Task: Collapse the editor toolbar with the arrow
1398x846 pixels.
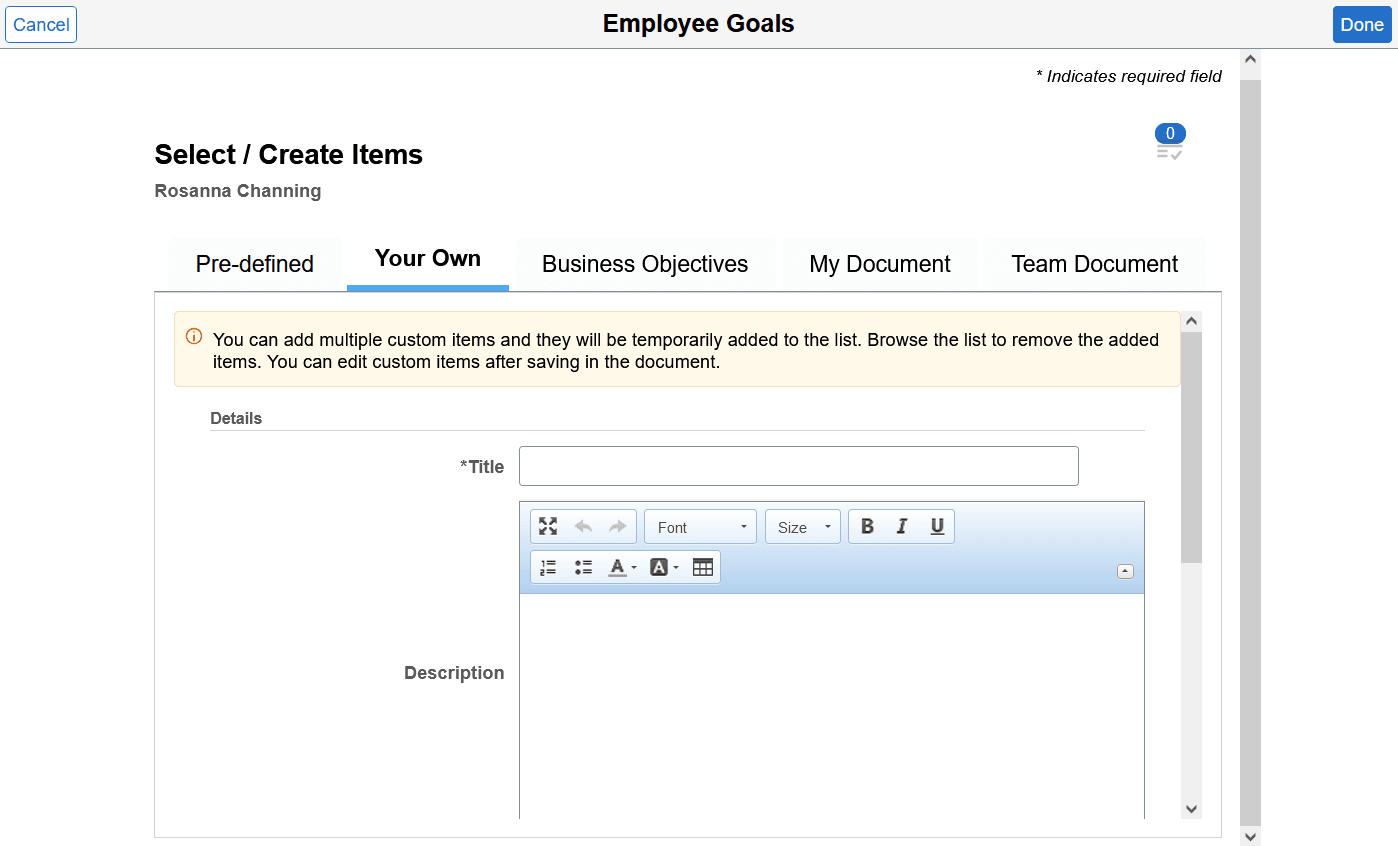Action: click(1125, 570)
